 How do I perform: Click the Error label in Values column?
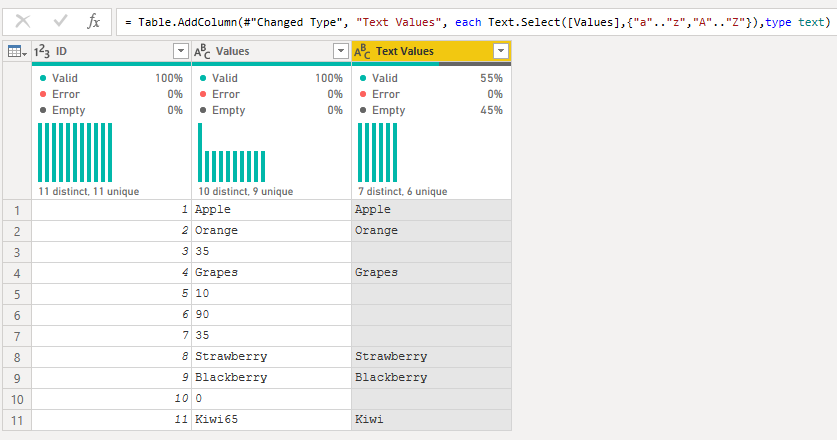[226, 94]
